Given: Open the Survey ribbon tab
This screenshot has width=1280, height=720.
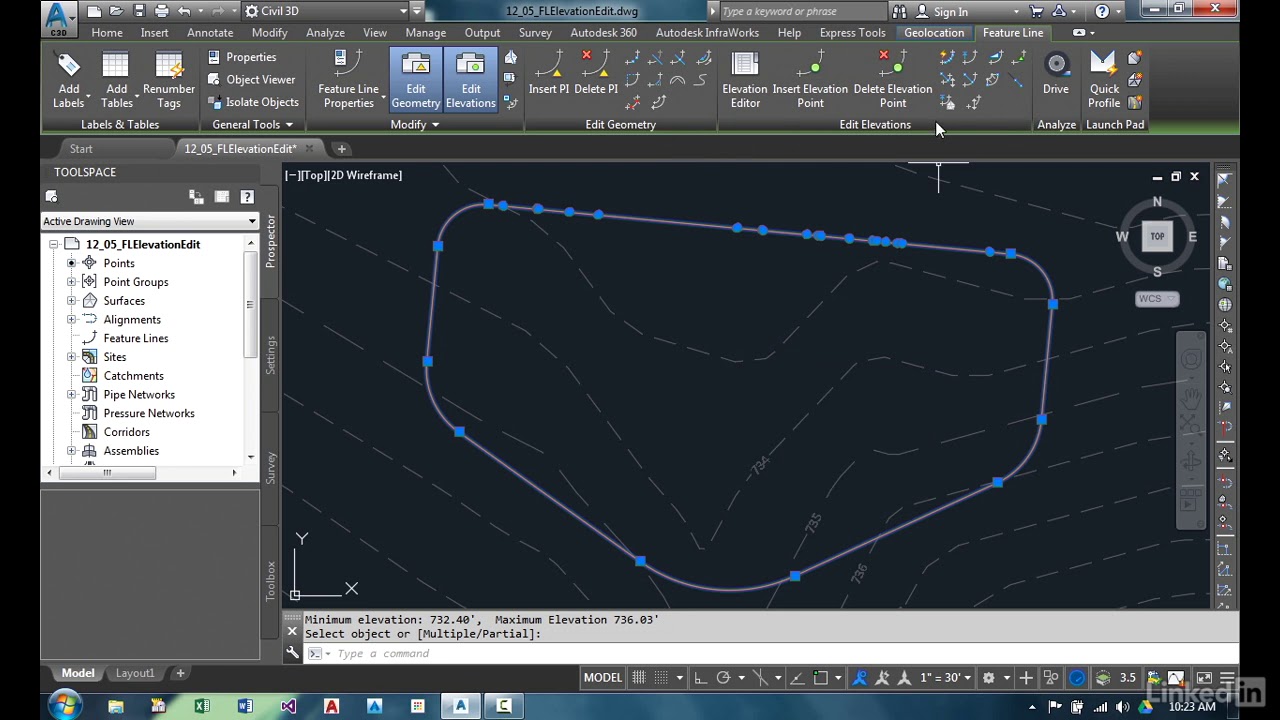Looking at the screenshot, I should tap(535, 33).
